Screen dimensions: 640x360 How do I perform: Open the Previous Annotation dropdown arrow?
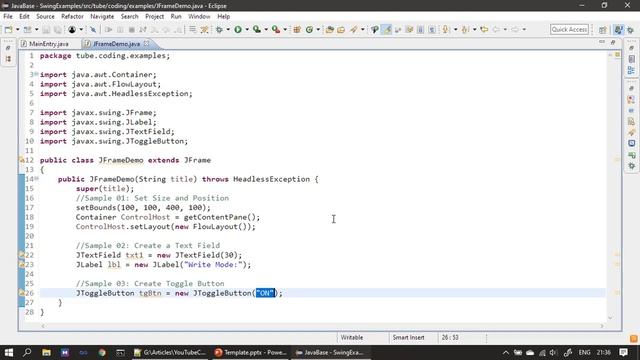[474, 29]
